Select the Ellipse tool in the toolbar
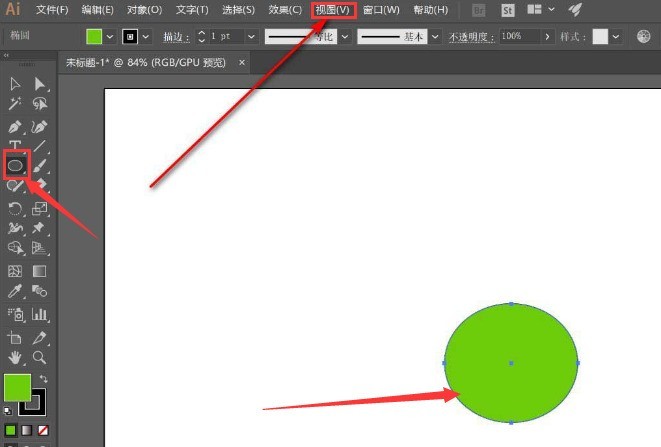Image resolution: width=661 pixels, height=447 pixels. [16, 165]
